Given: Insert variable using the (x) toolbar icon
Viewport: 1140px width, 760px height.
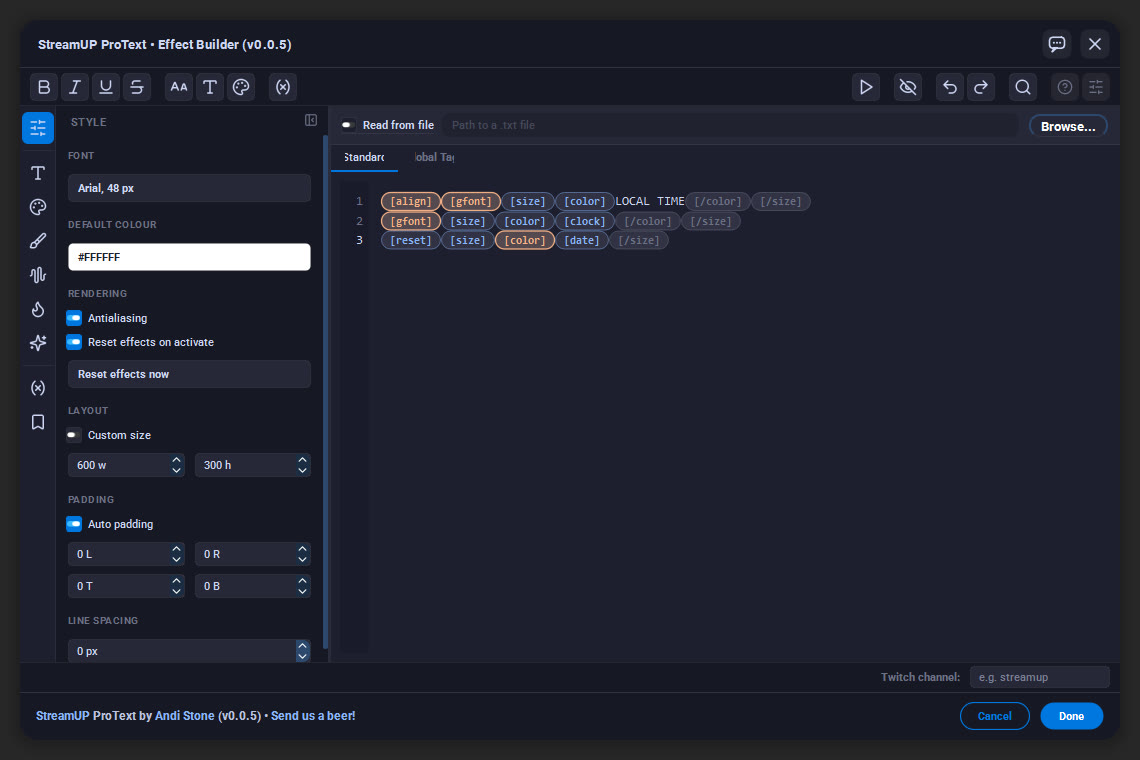Looking at the screenshot, I should coord(283,87).
